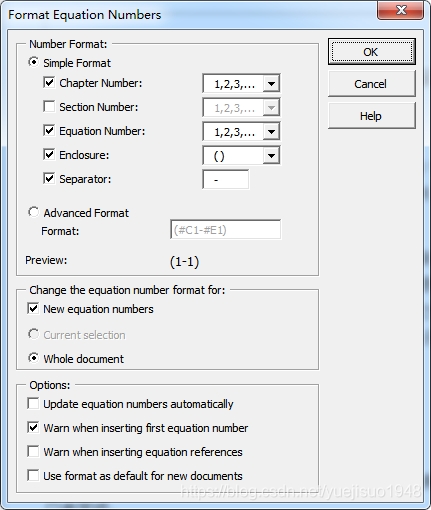Image resolution: width=431 pixels, height=510 pixels.
Task: Open the Enclosure style dropdown
Action: pos(241,155)
